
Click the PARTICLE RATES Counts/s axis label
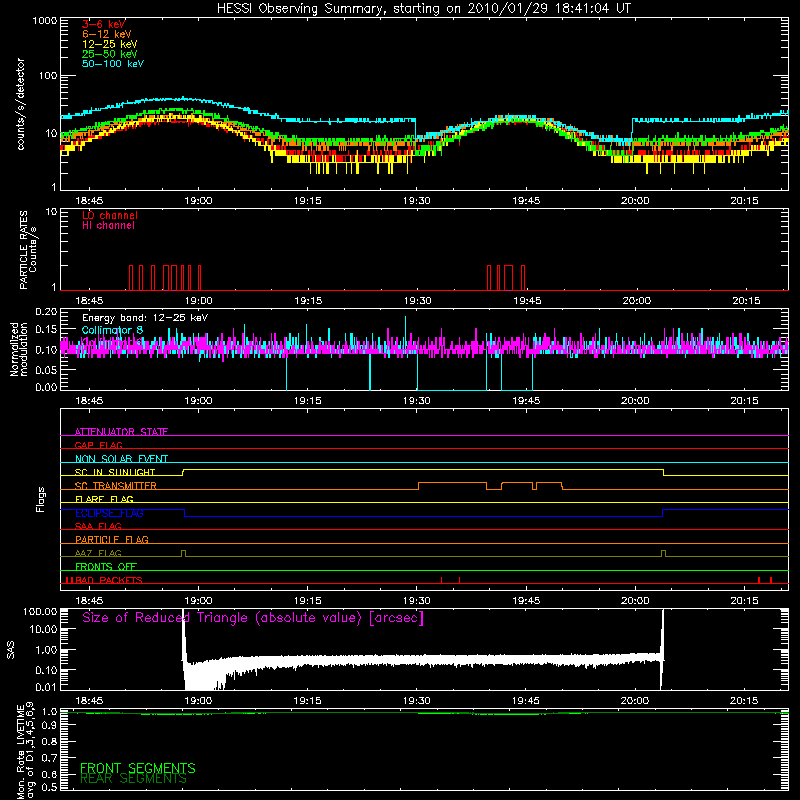pos(28,250)
